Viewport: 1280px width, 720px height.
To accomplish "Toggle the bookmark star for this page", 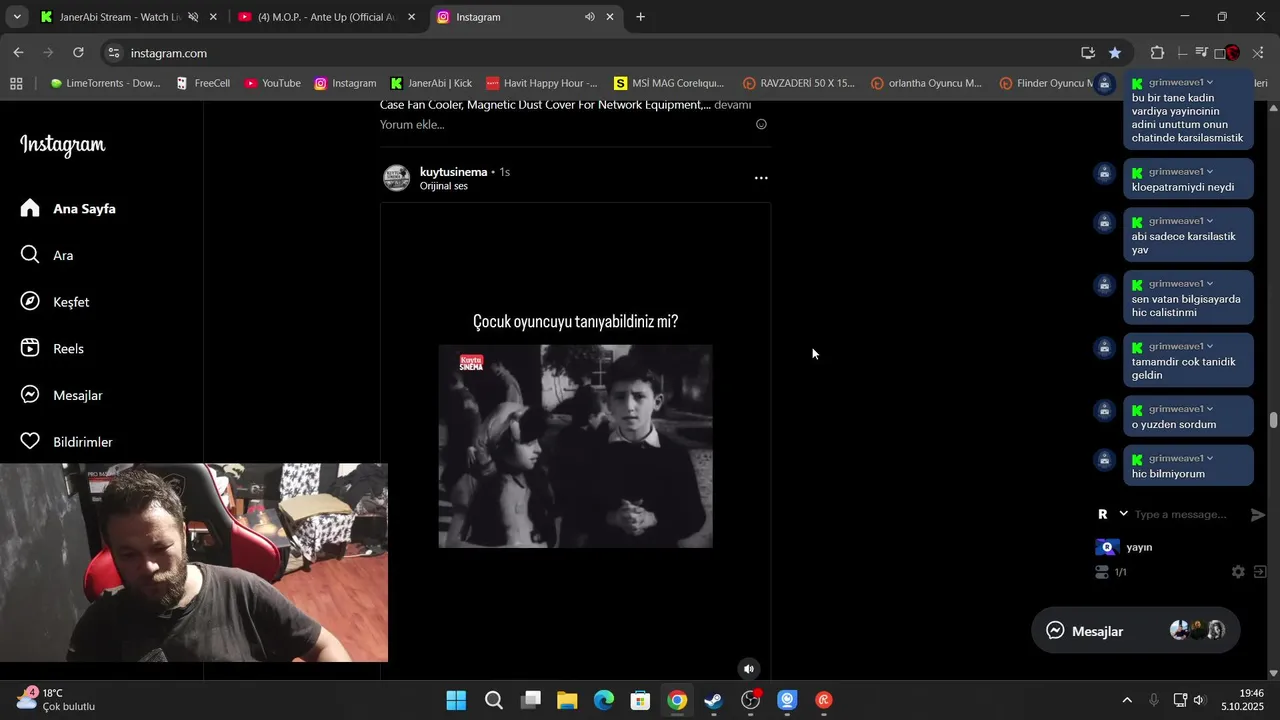I will point(1115,53).
